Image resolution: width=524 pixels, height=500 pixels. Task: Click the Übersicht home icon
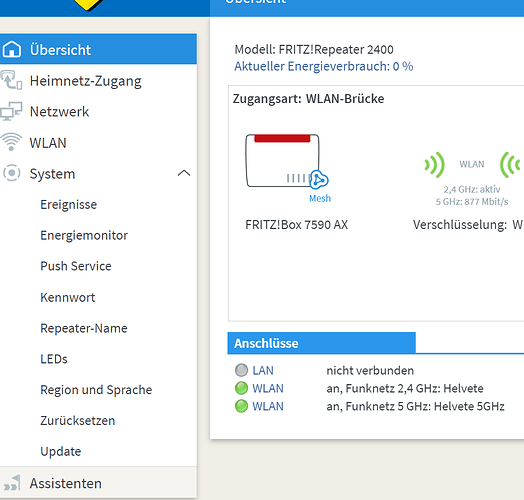[11, 49]
